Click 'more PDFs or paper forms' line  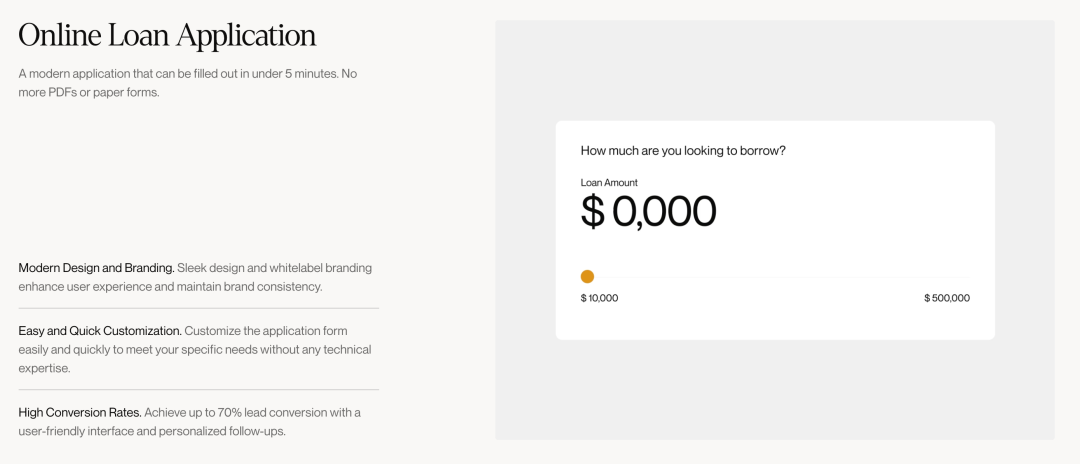(x=89, y=92)
